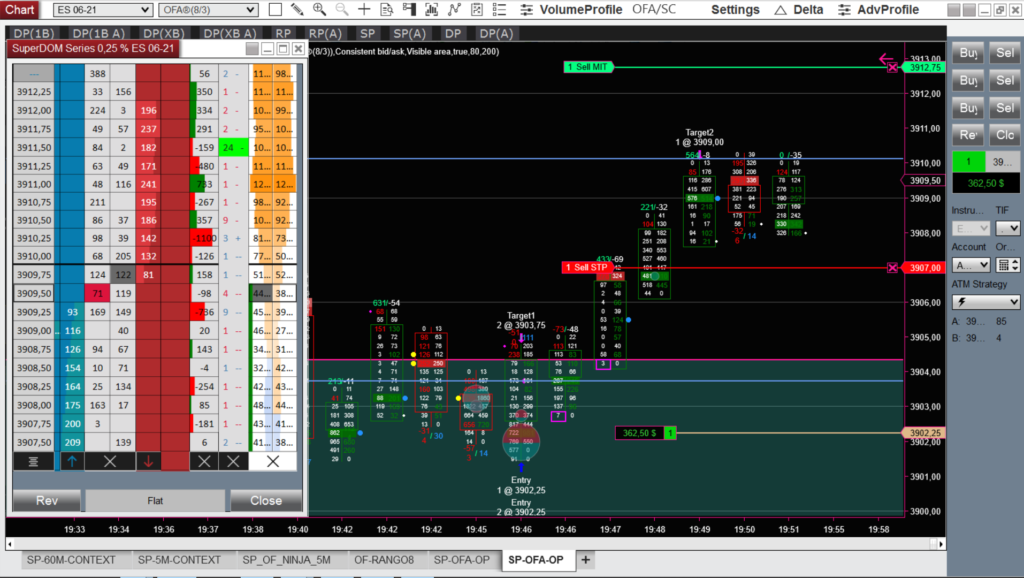Cancel the Sell STP order via its X
Viewport: 1024px width, 578px height.
tap(892, 268)
